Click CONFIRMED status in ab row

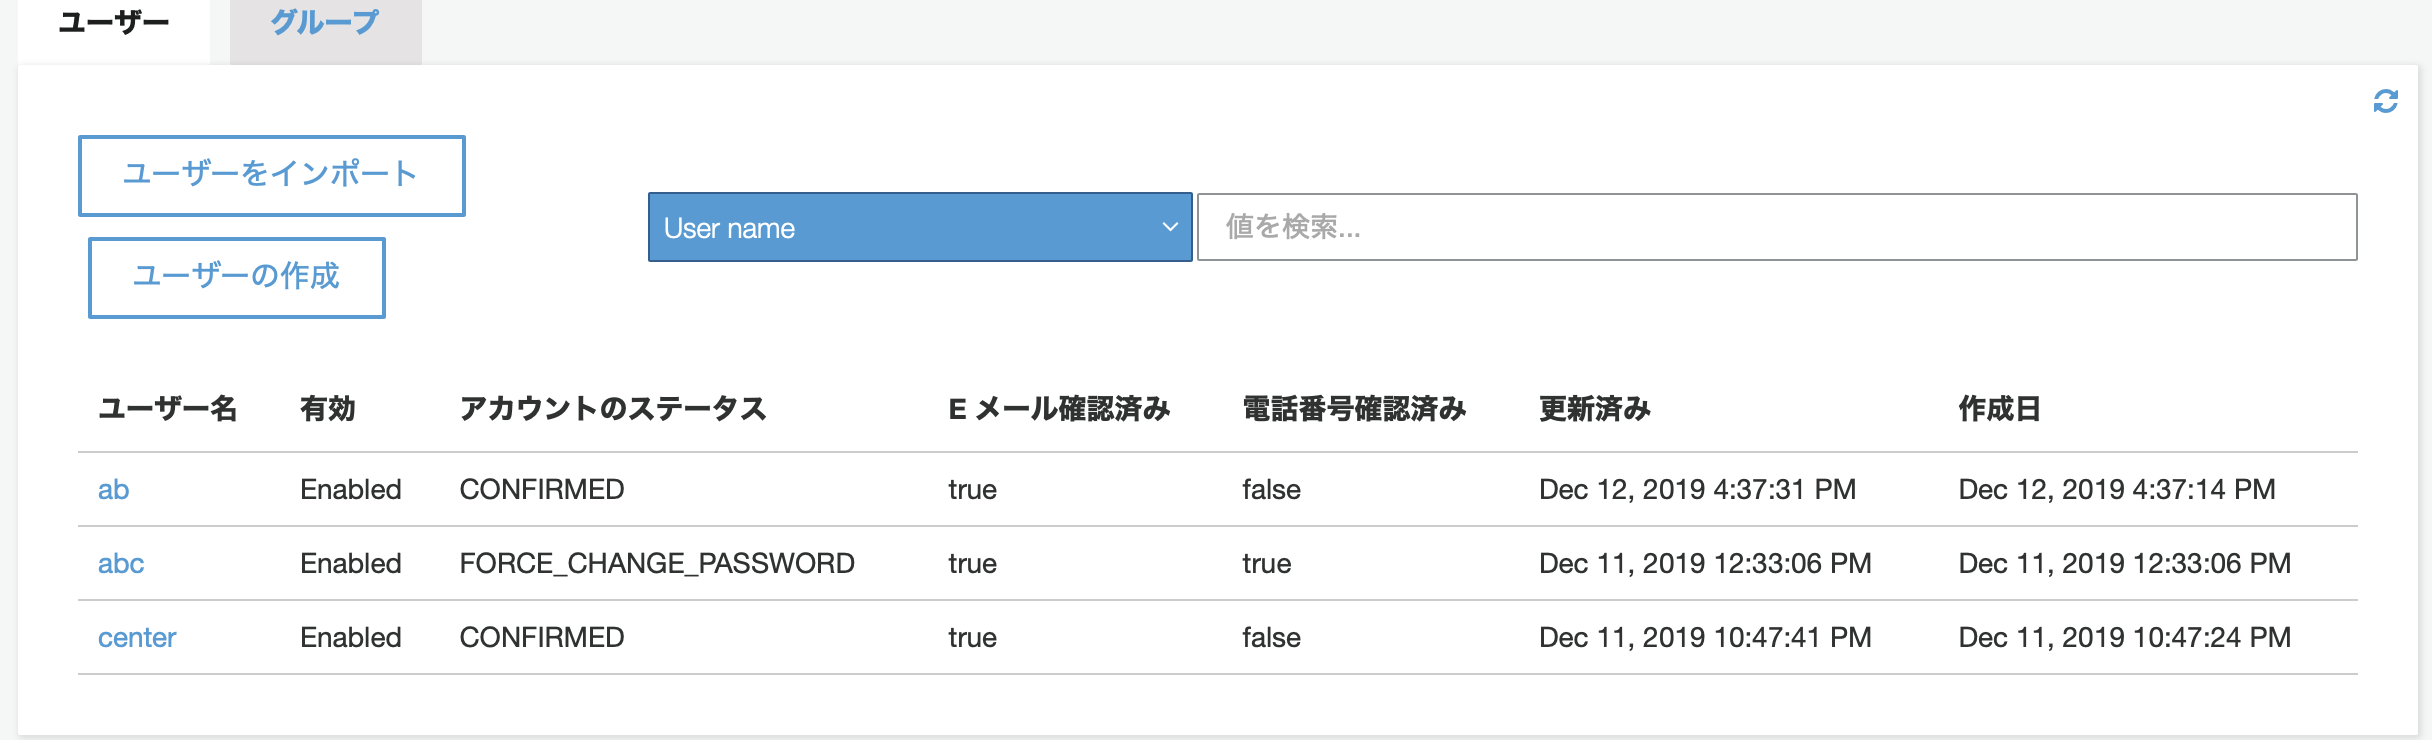[x=542, y=489]
